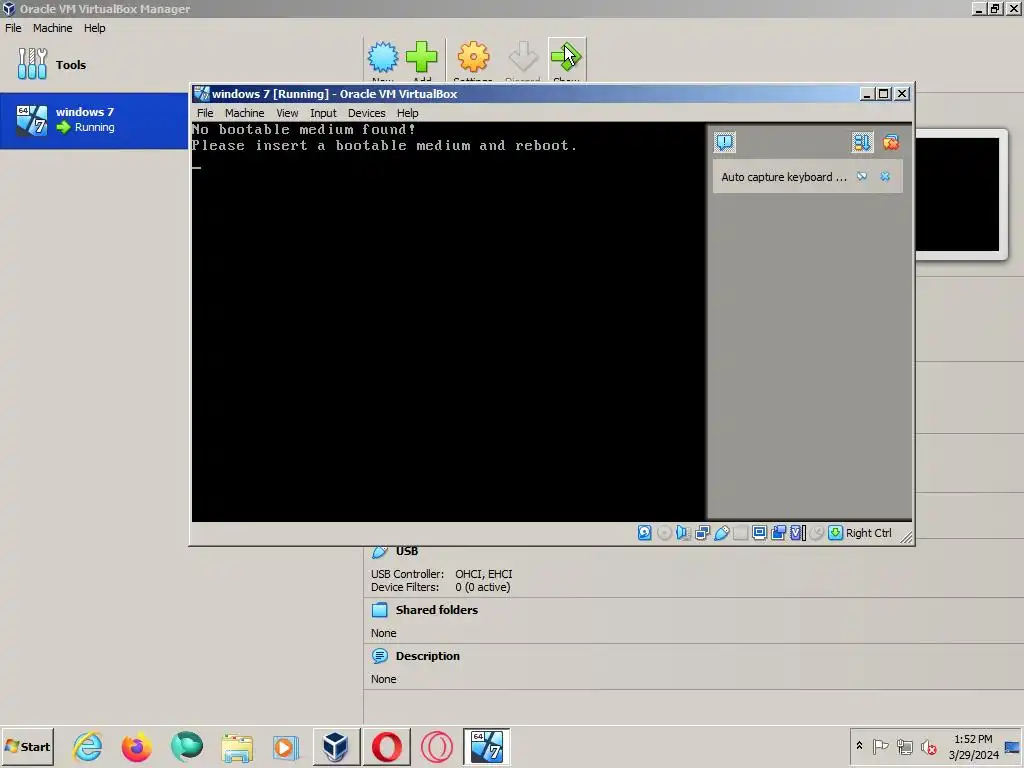Open File menu in VirtualBox Manager

13,28
